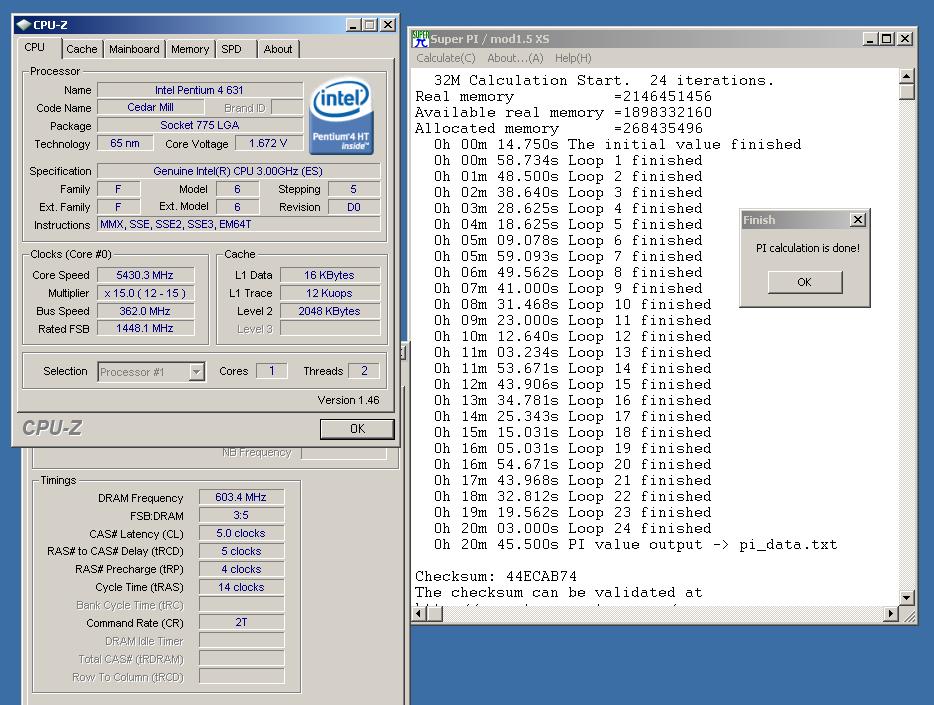934x705 pixels.
Task: Click the L1 Data value 16 KBytes
Action: pyautogui.click(x=329, y=275)
